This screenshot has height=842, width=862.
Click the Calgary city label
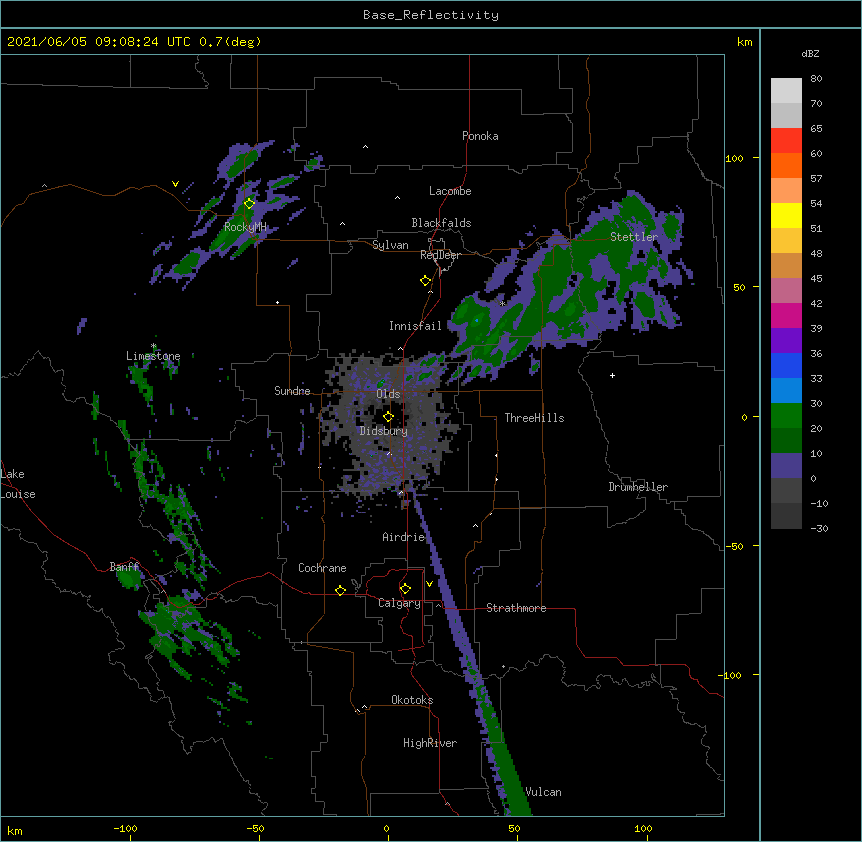(x=399, y=603)
